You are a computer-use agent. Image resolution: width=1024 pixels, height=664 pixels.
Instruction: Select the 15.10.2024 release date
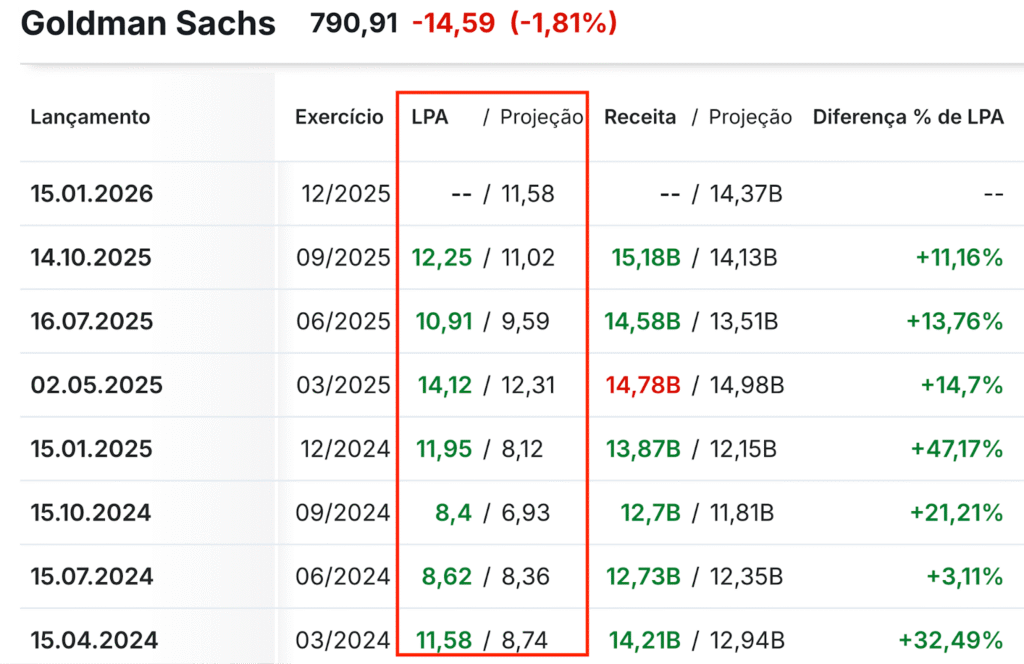pyautogui.click(x=91, y=513)
